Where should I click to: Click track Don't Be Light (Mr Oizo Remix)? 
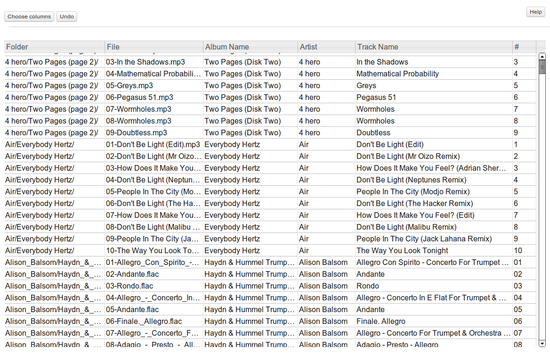click(408, 156)
